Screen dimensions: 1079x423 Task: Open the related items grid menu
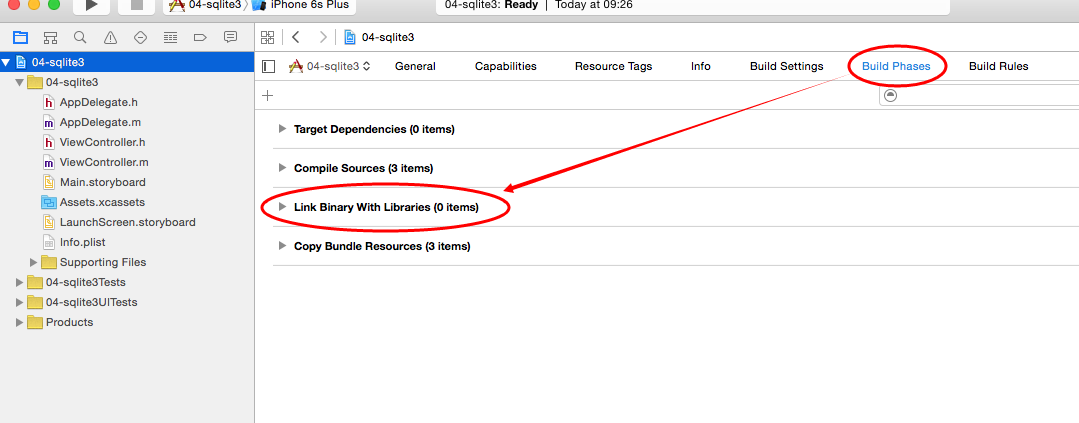pos(268,37)
